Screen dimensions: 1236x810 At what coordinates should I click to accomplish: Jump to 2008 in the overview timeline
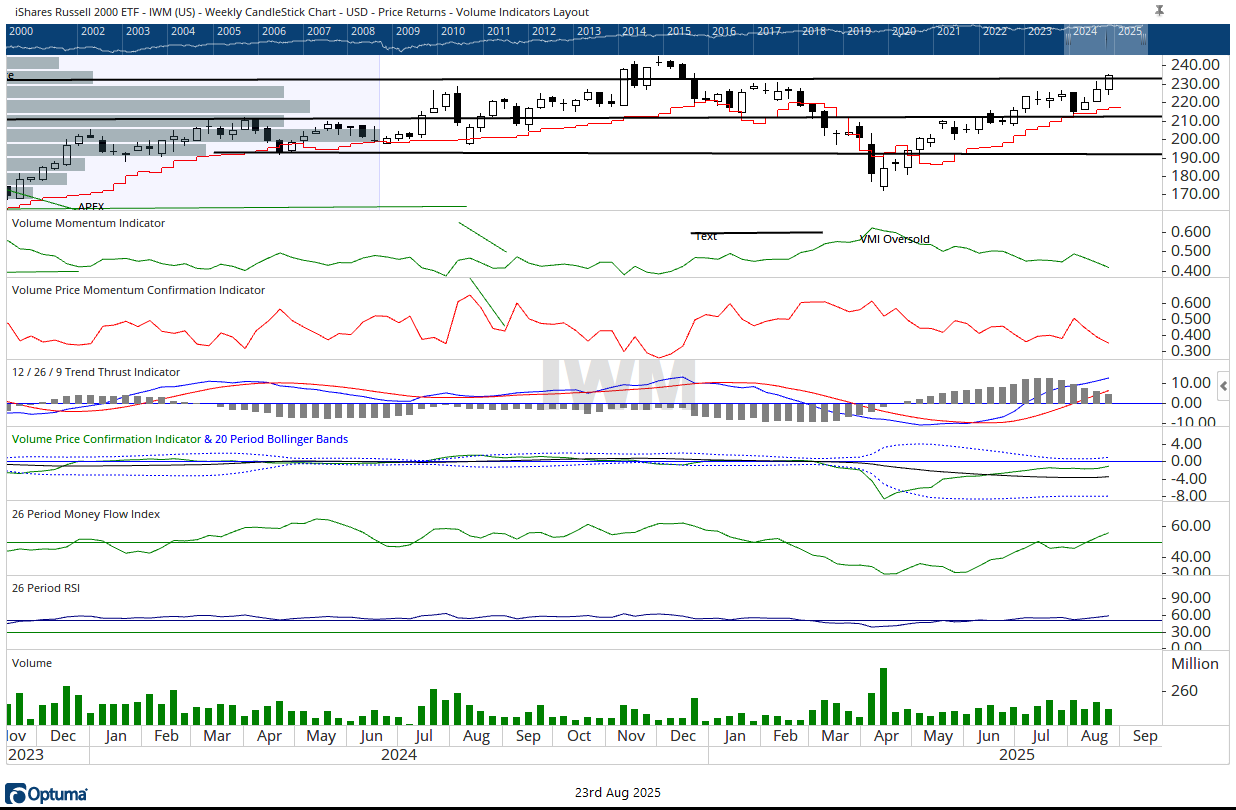point(363,31)
